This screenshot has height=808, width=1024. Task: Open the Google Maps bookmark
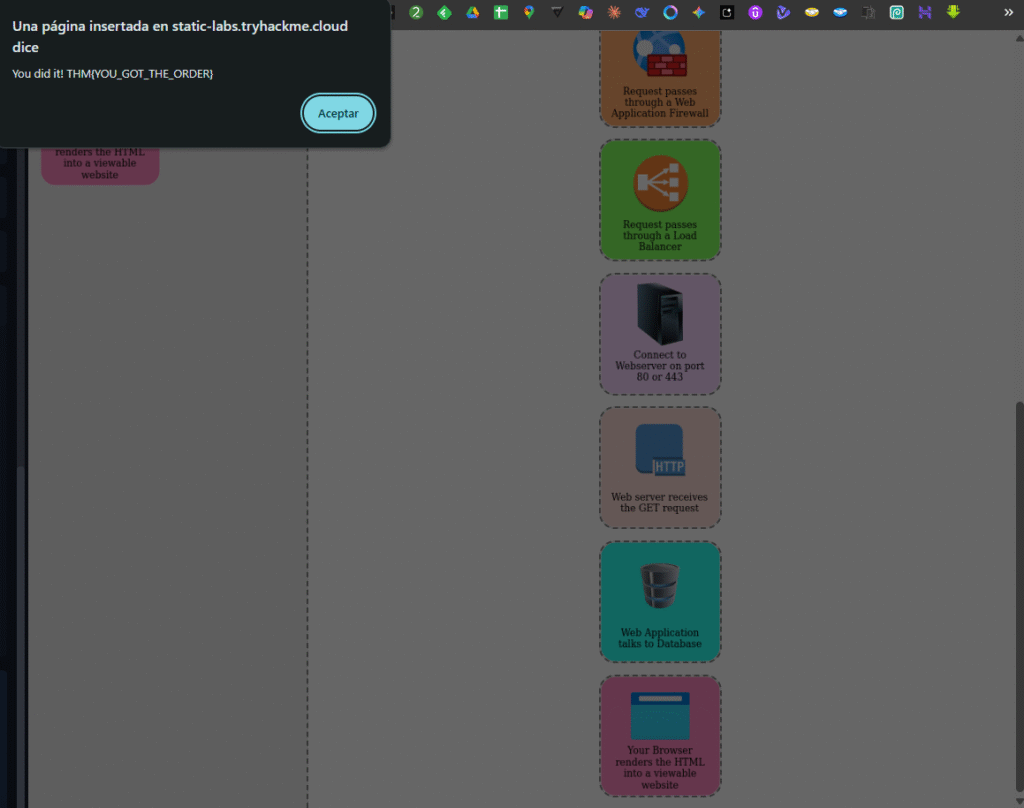[529, 13]
